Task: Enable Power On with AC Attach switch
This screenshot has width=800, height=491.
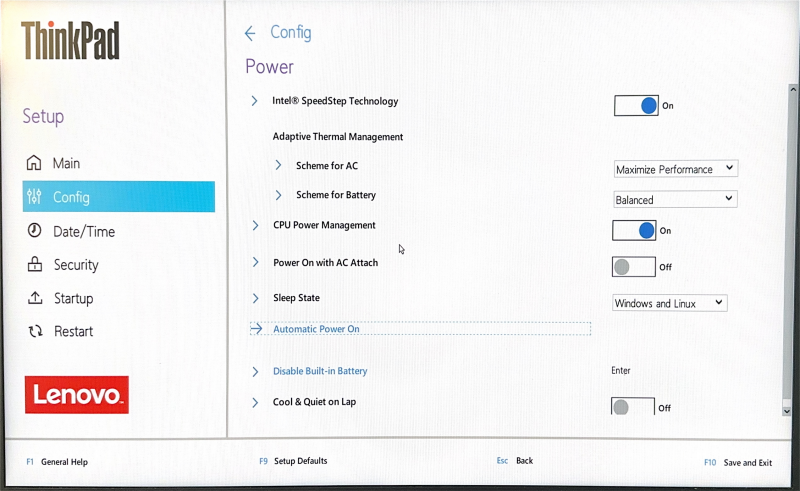Action: tap(634, 266)
